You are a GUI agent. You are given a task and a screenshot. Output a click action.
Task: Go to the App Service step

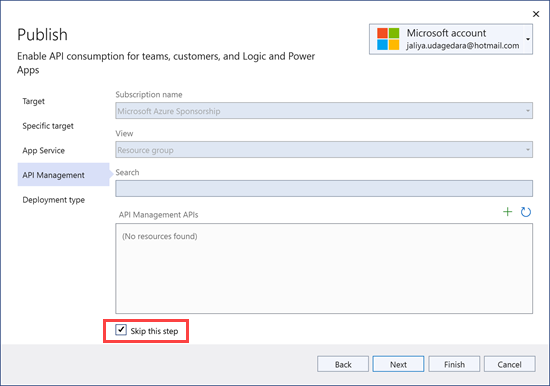(43, 151)
